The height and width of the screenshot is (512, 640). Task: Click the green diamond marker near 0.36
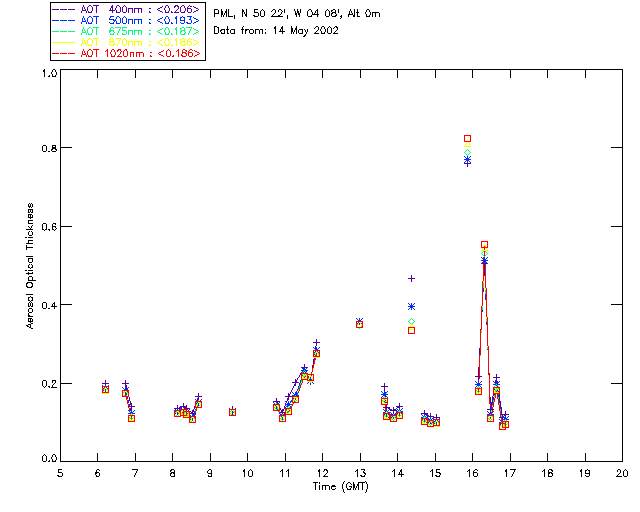[411, 322]
